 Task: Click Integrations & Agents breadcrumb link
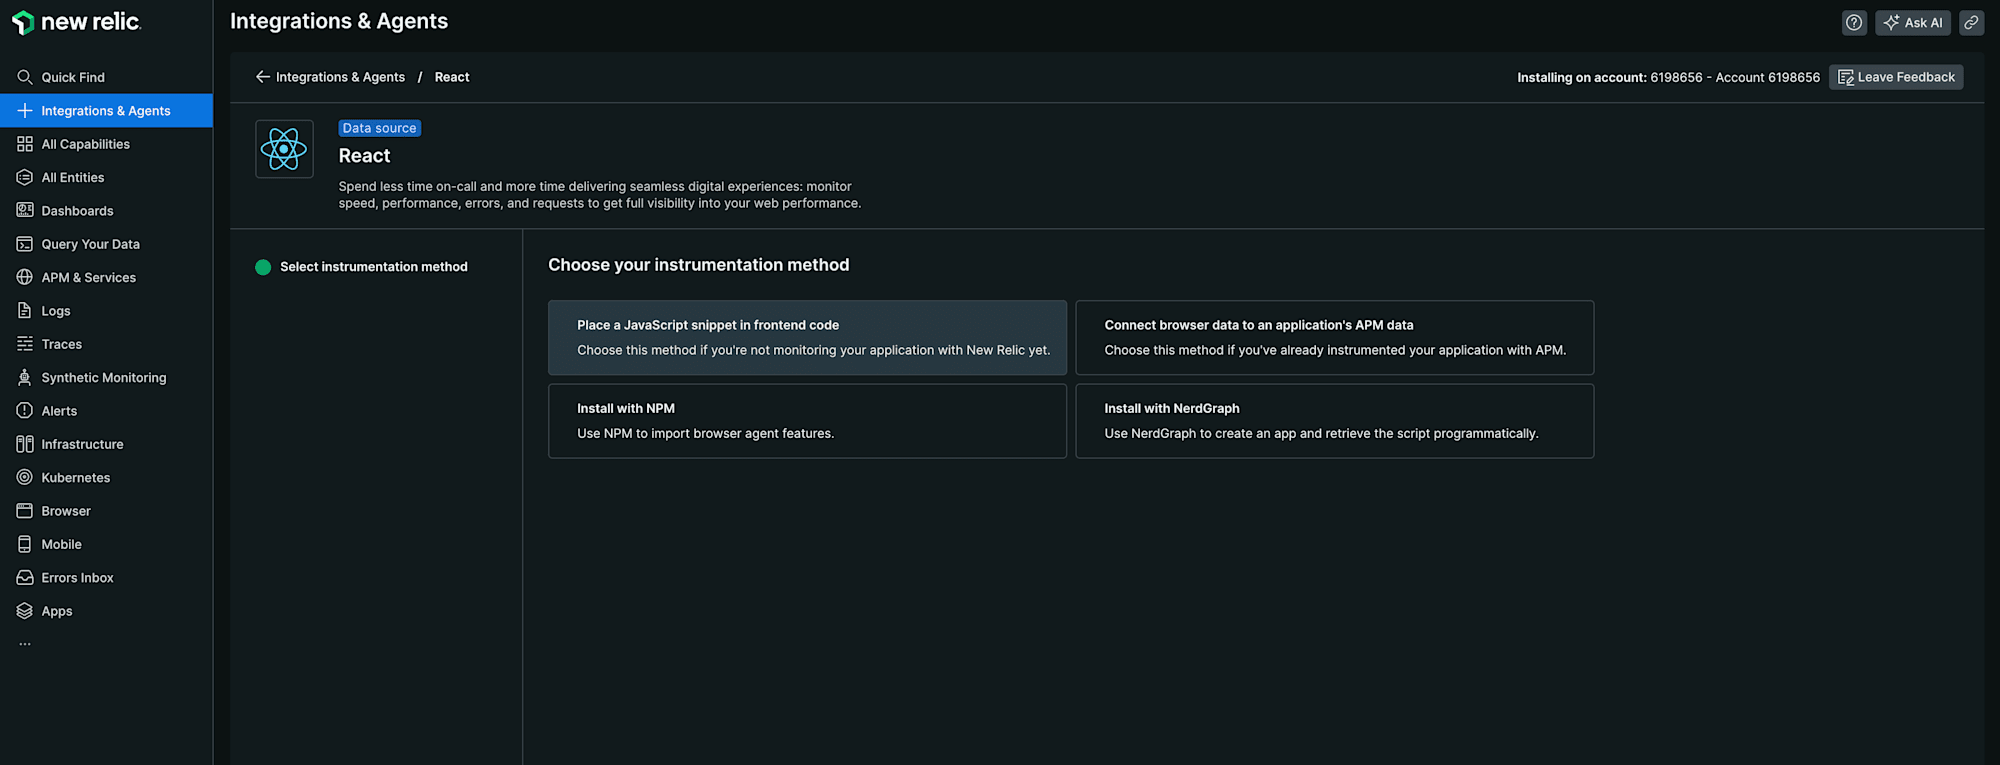[340, 77]
